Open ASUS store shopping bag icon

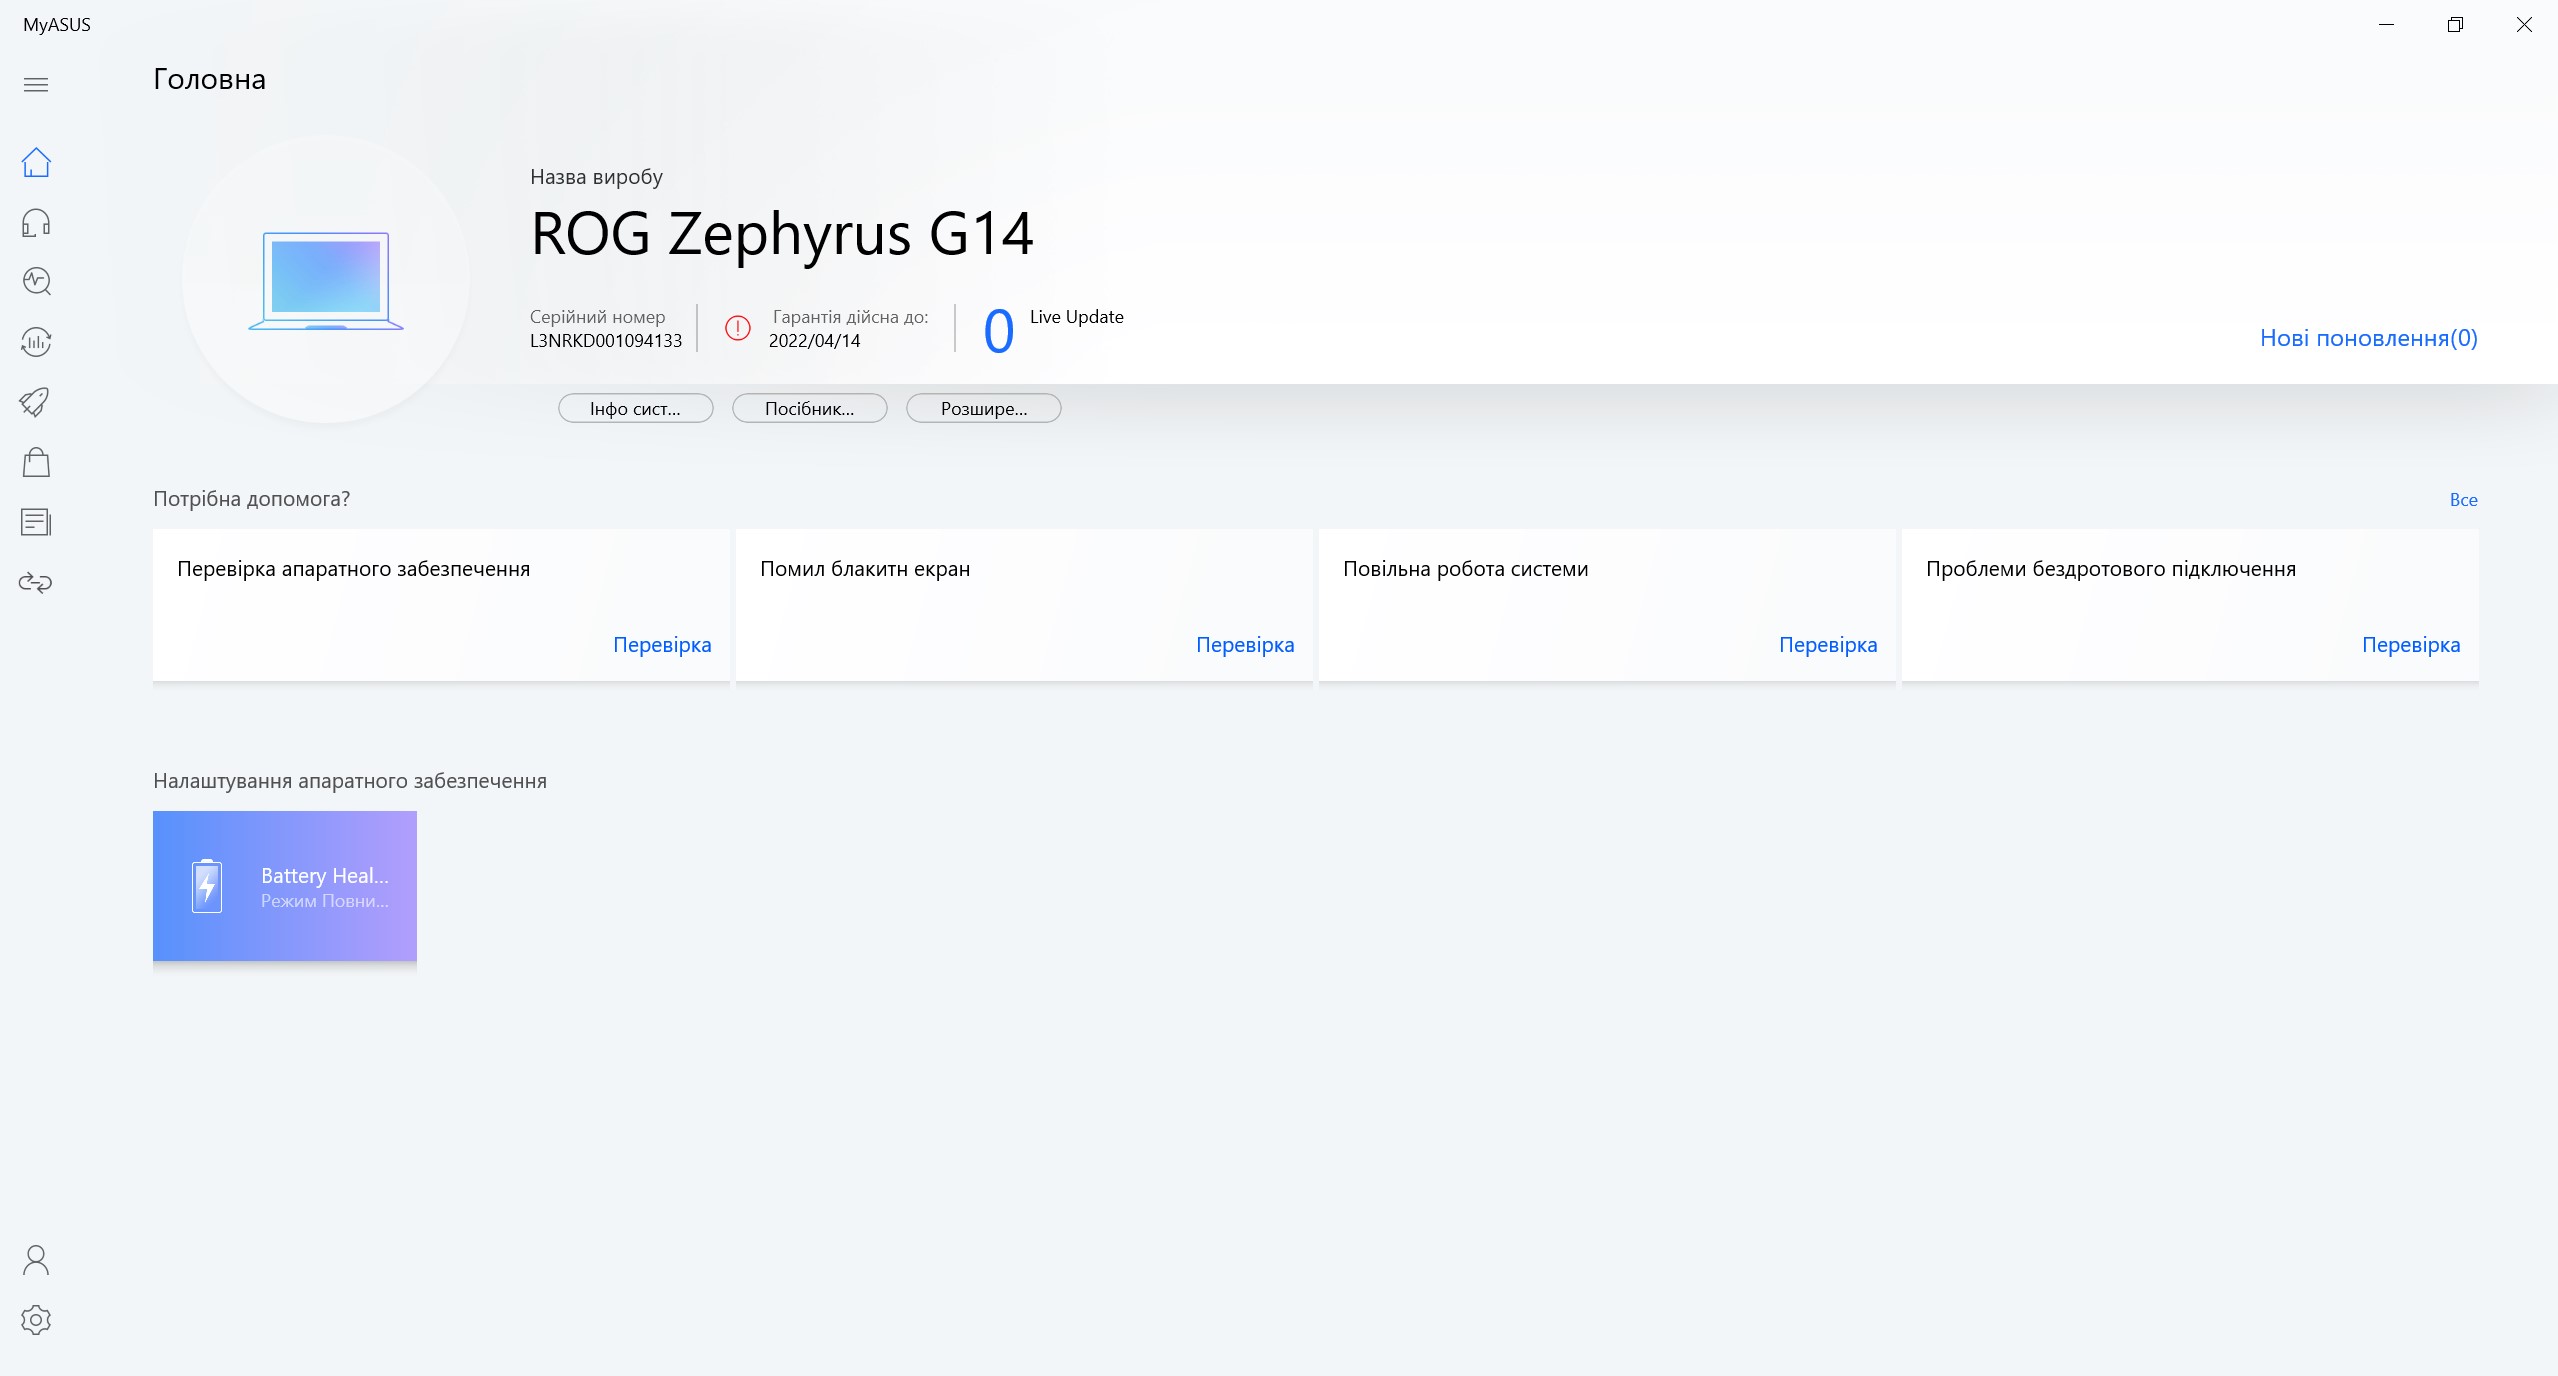(36, 462)
